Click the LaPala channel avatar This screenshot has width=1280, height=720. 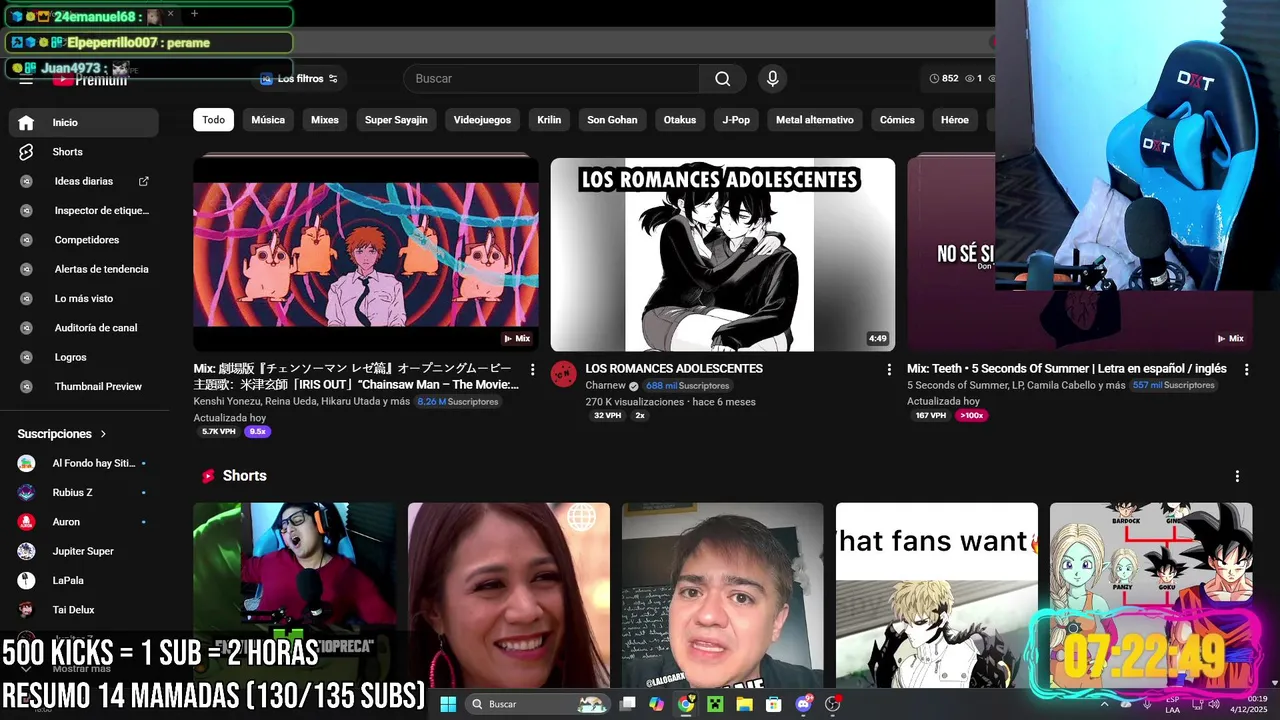tap(27, 580)
